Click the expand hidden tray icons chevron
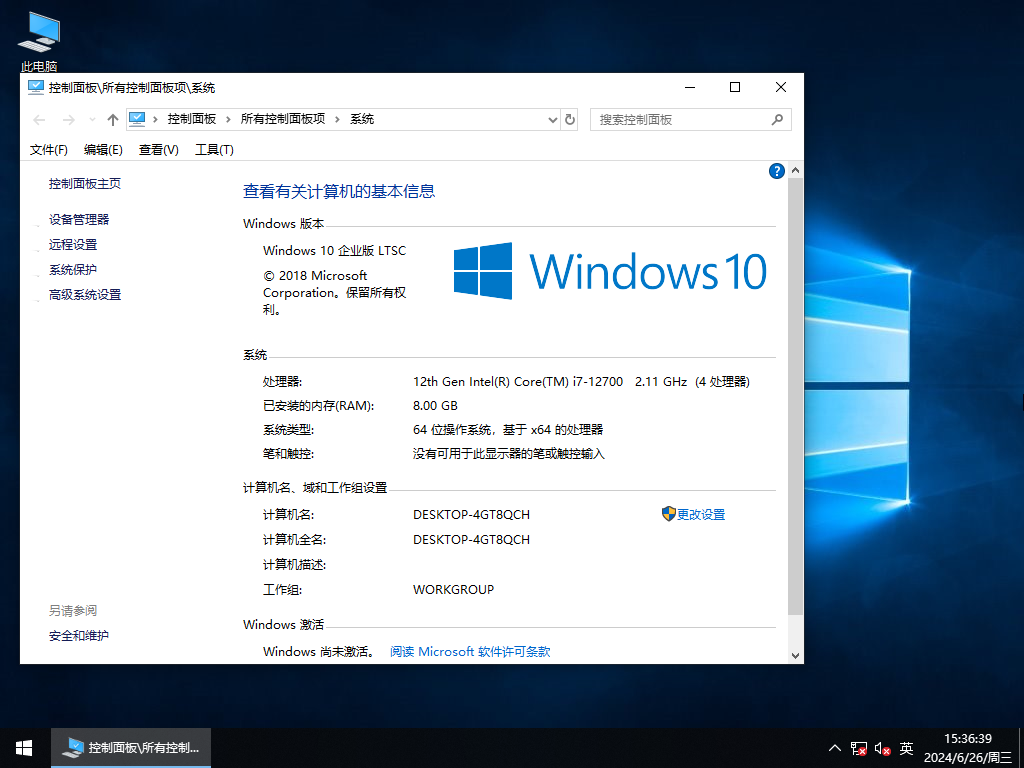This screenshot has height=768, width=1024. coord(833,747)
